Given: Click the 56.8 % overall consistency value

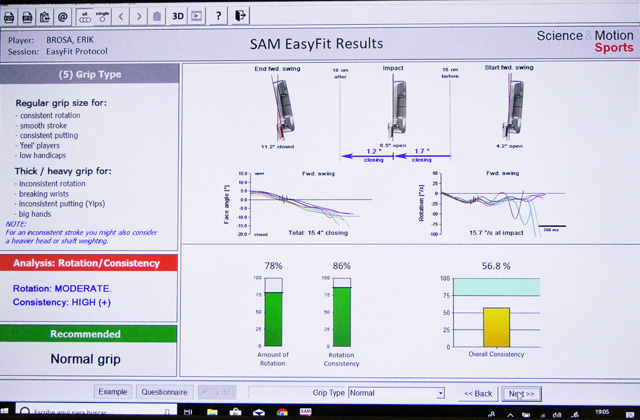Looking at the screenshot, I should point(496,266).
